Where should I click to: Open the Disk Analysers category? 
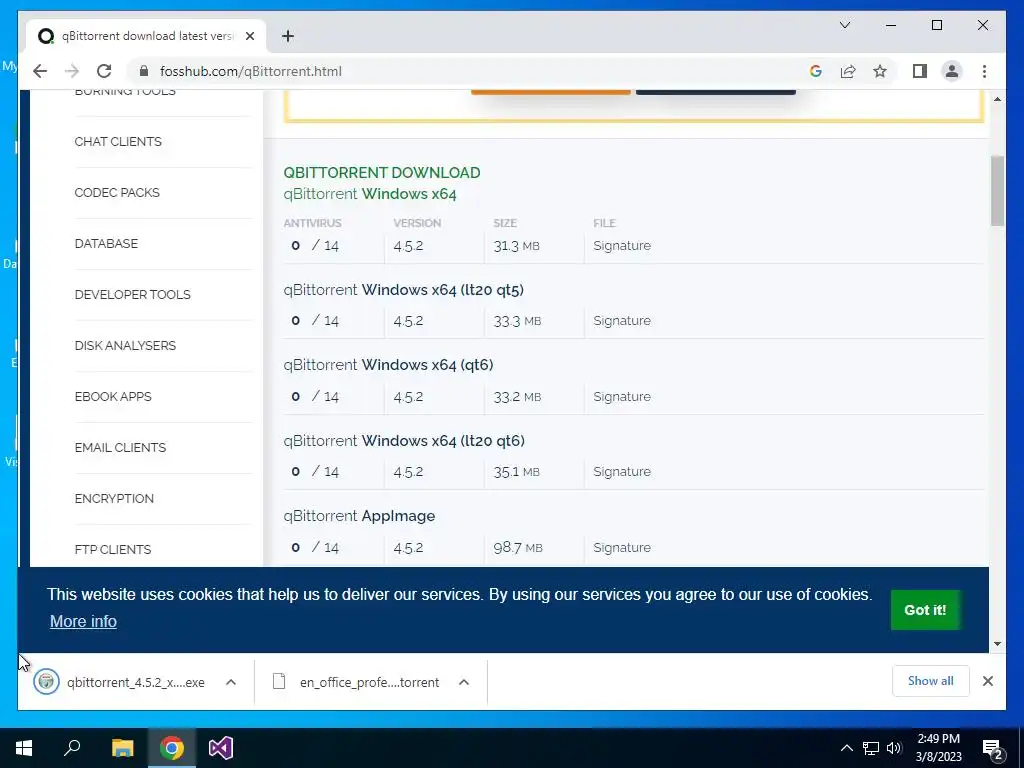pos(125,345)
